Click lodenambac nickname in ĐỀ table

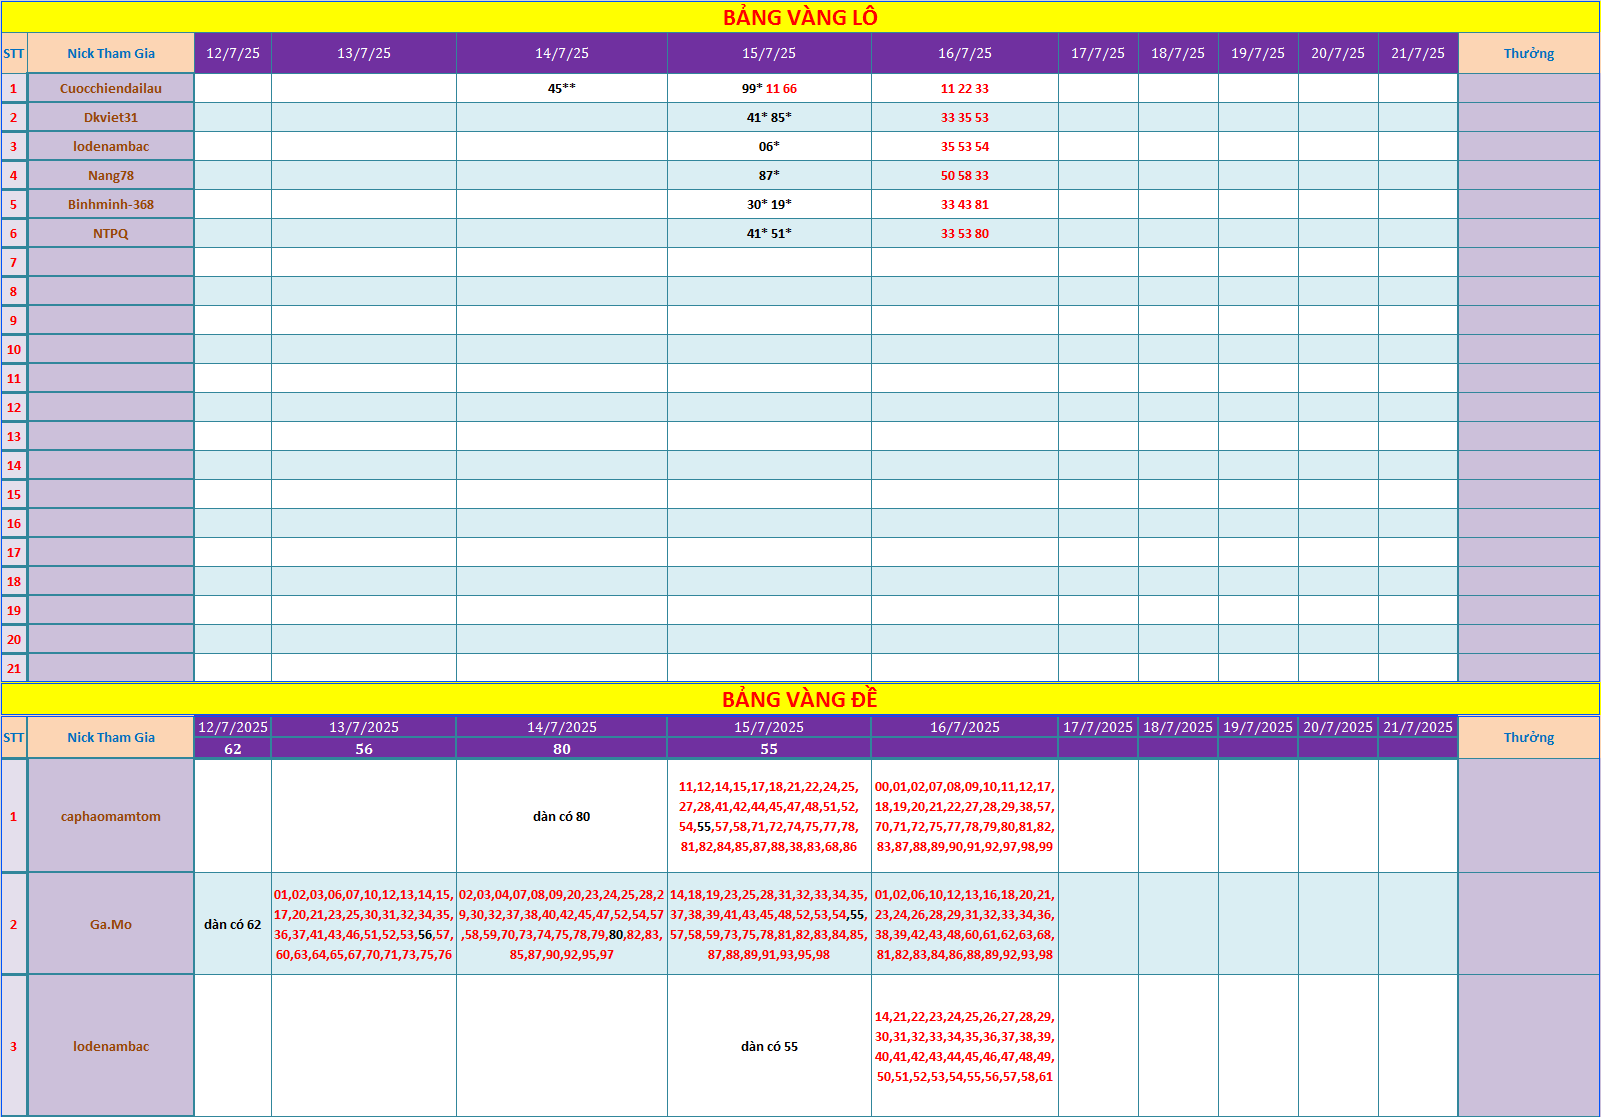[111, 1046]
